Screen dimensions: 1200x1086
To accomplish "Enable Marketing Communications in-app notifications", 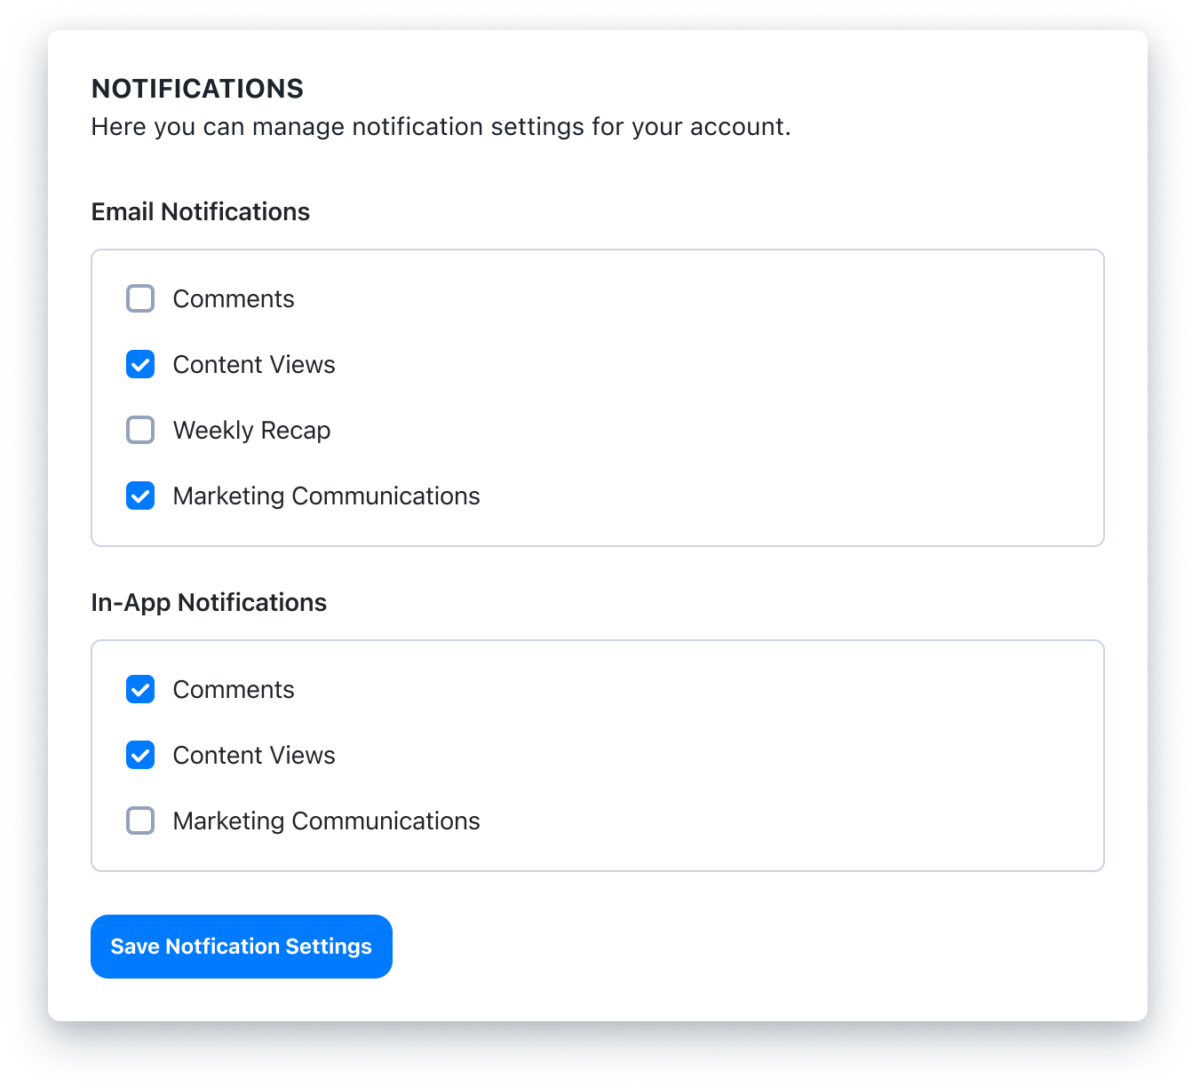I will (140, 820).
